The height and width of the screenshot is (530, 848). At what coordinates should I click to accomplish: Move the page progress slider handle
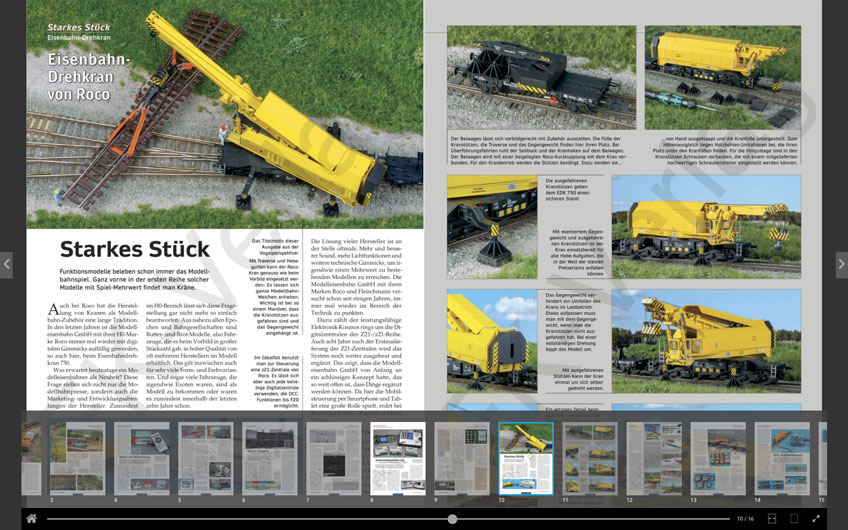[452, 519]
